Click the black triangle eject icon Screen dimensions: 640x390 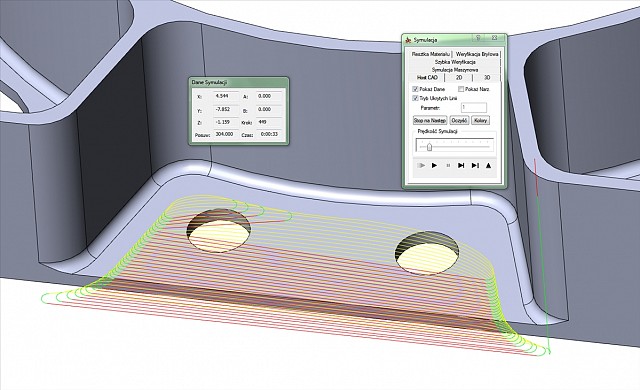coord(488,166)
